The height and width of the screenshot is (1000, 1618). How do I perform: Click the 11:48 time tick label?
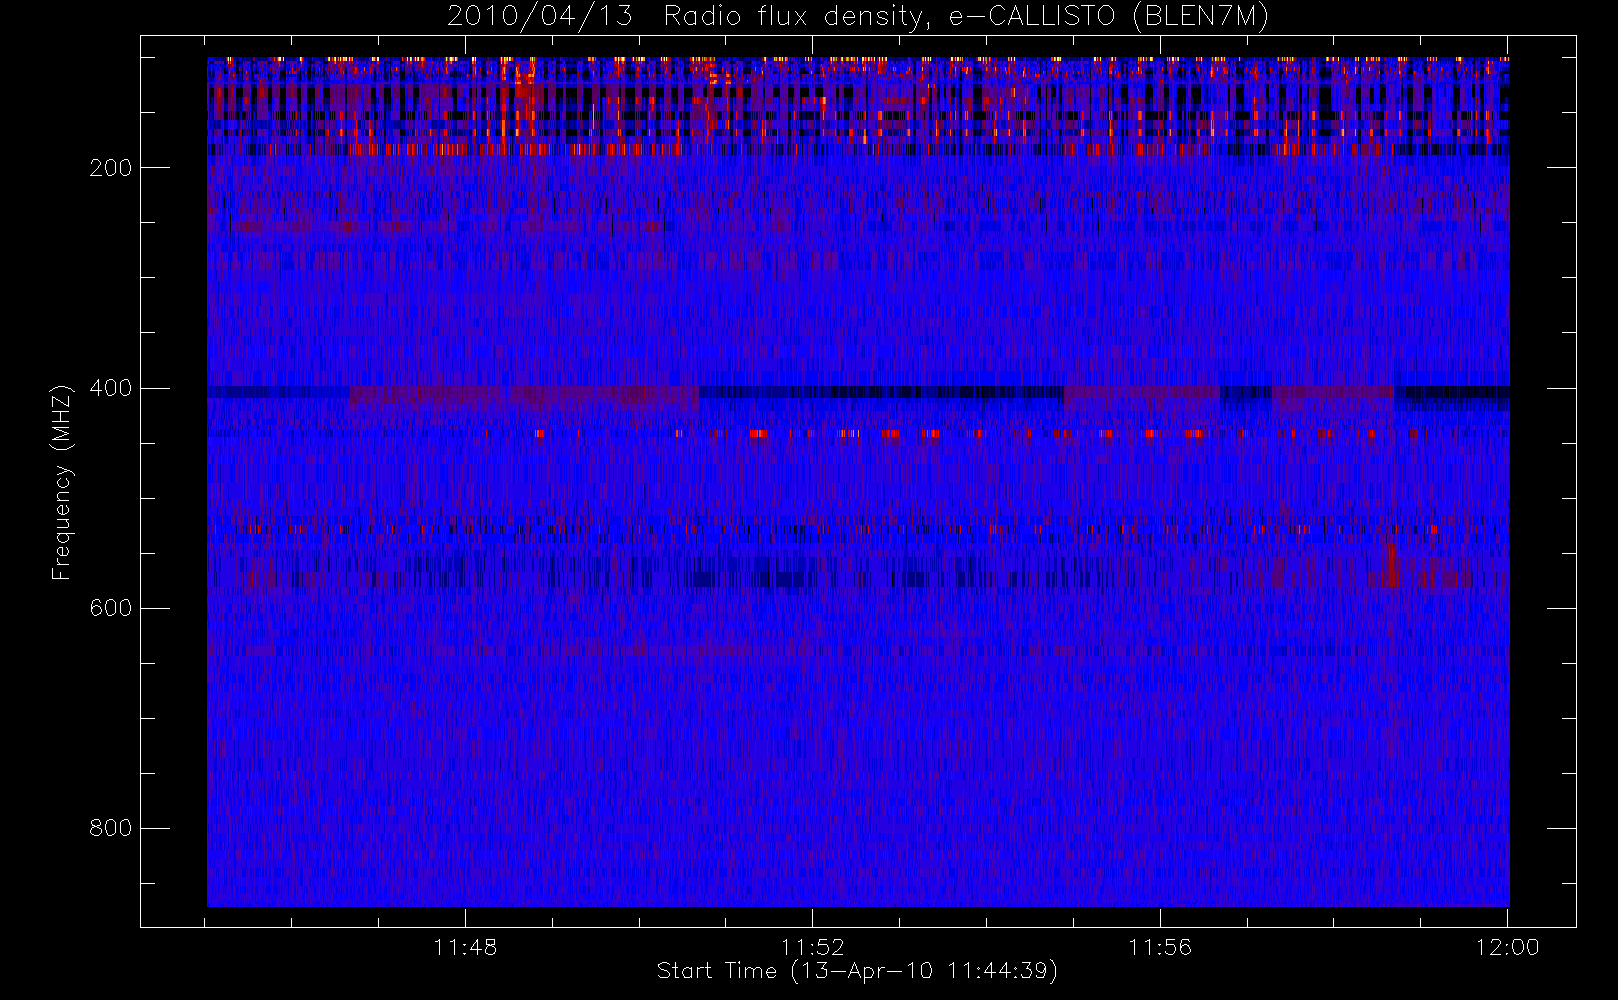tap(465, 947)
